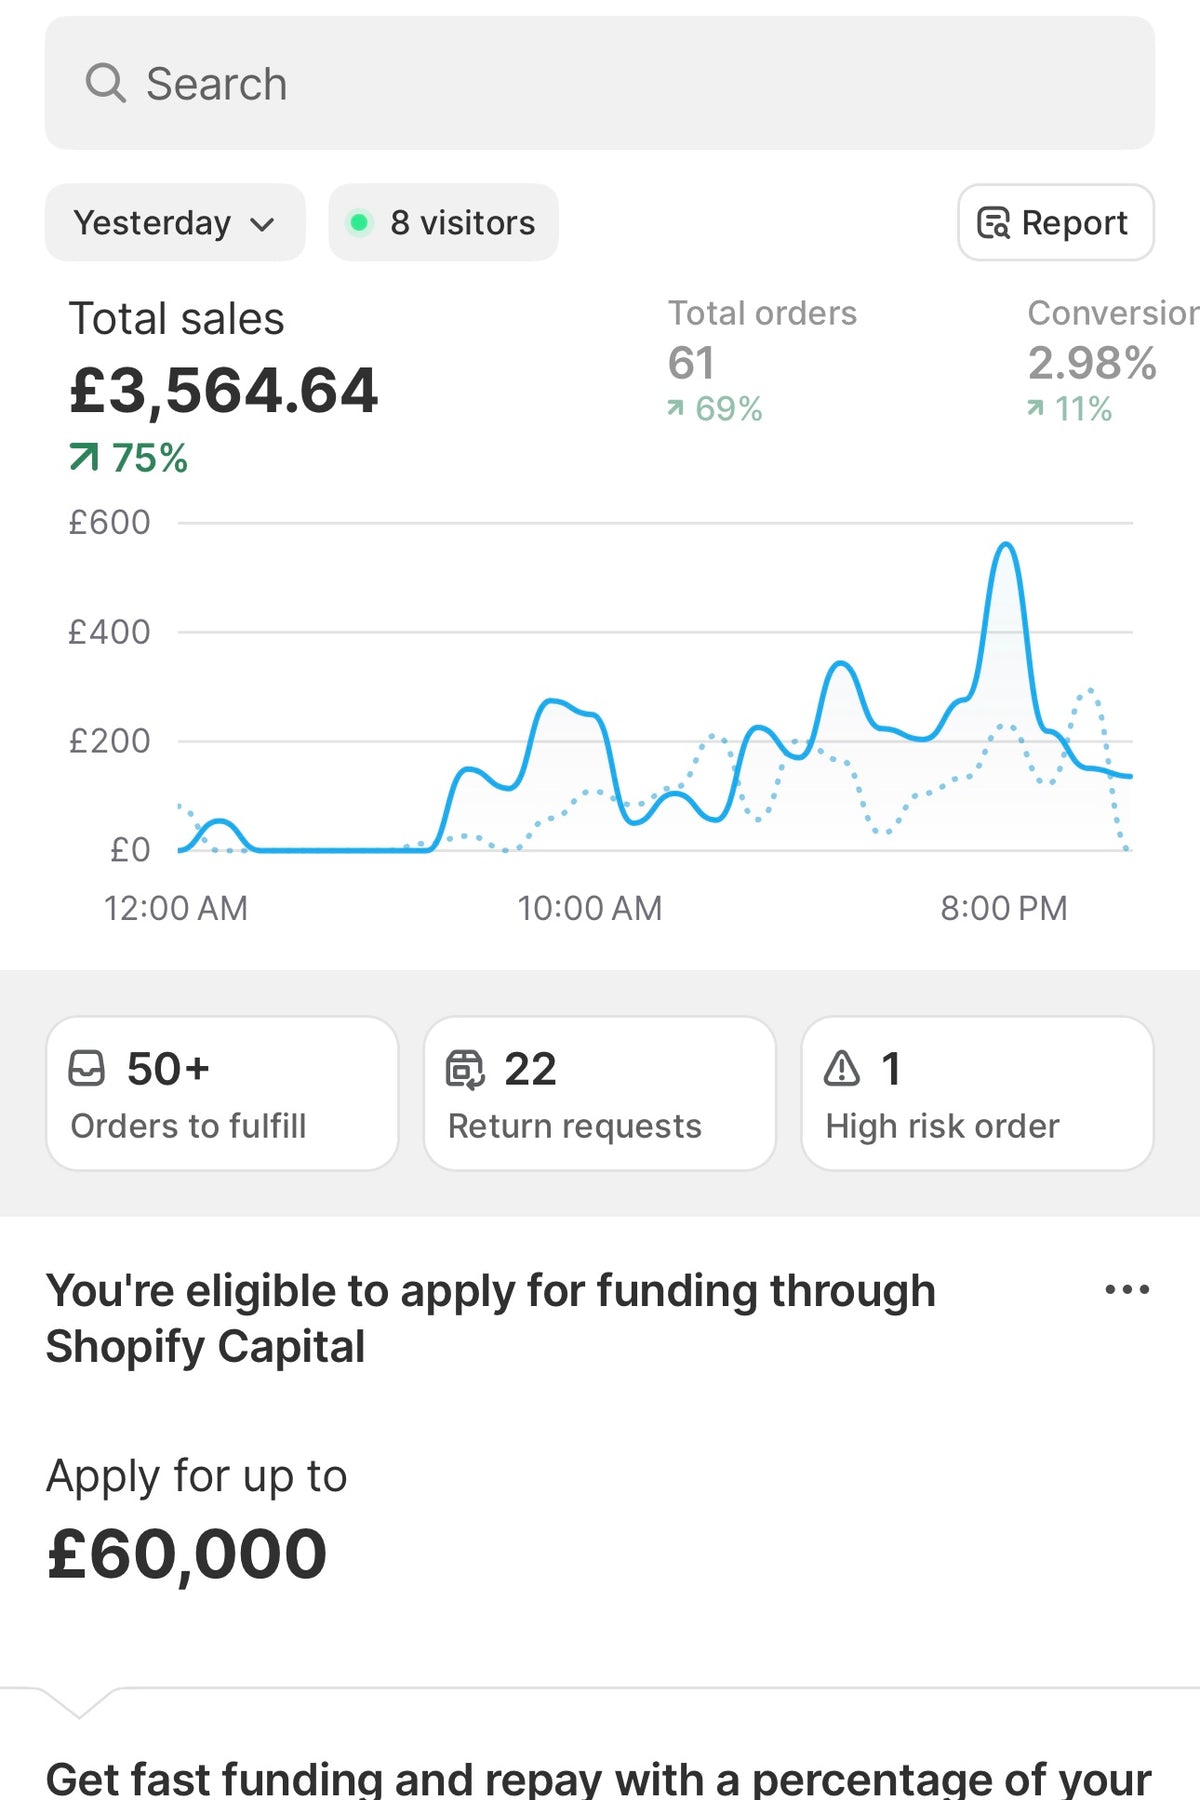Open the three-dot menu for Shopify Capital
The image size is (1200, 1800).
click(1126, 1290)
